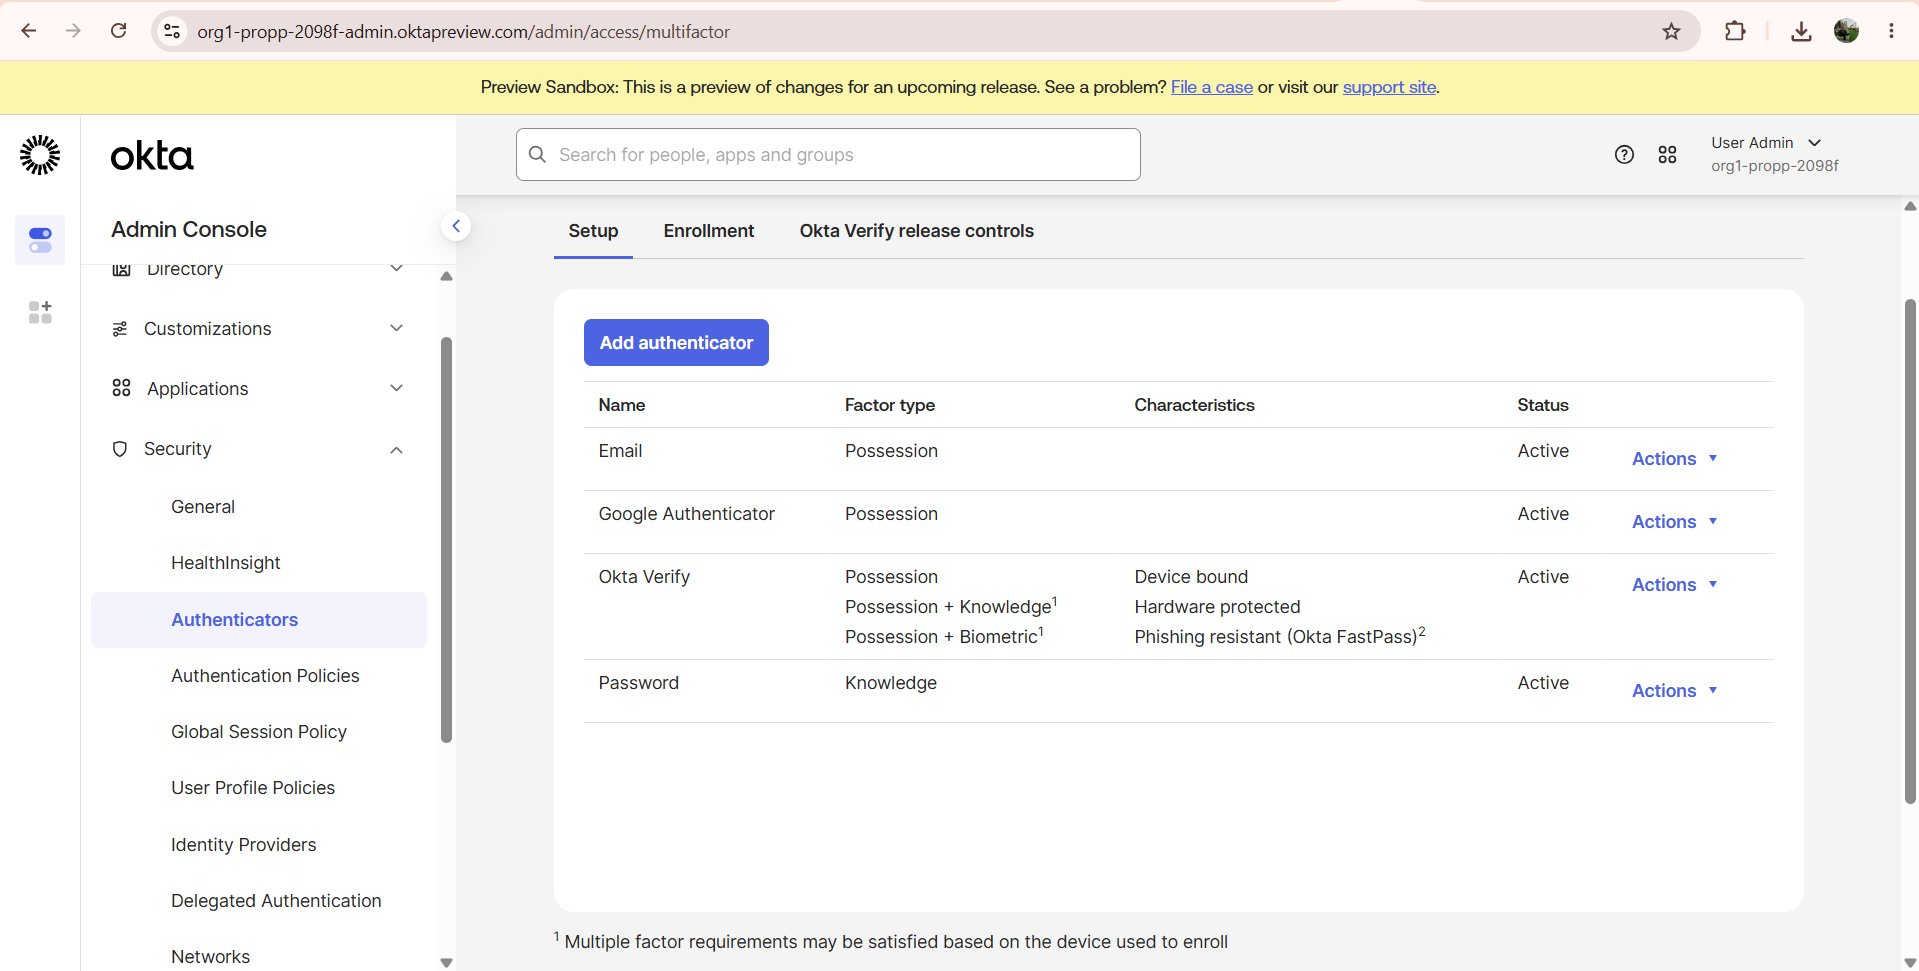Visit the support site link
This screenshot has height=971, width=1919.
[1389, 87]
